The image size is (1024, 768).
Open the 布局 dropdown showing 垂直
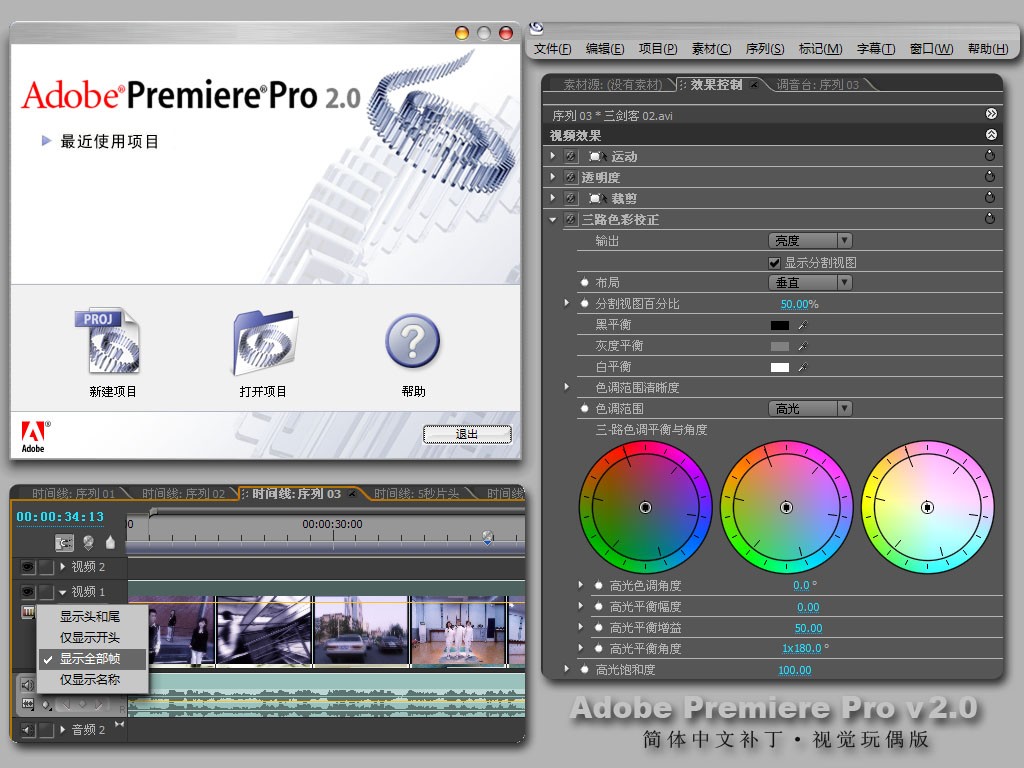810,282
